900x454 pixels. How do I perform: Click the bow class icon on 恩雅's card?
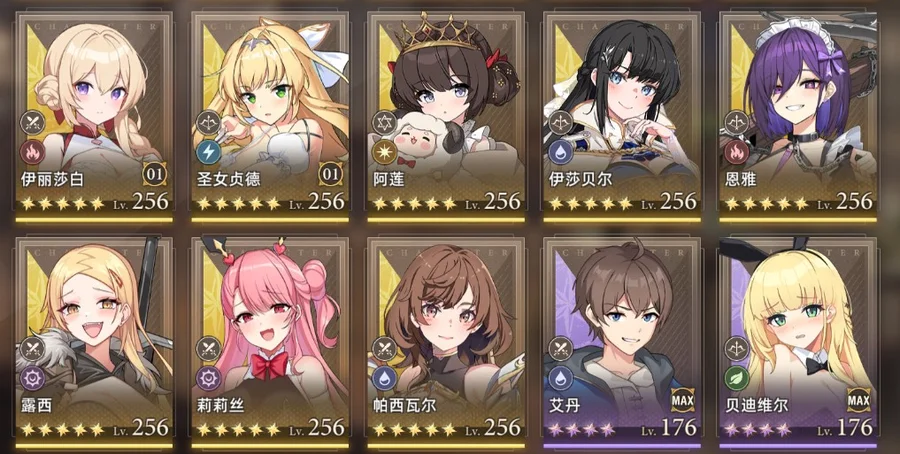(734, 122)
